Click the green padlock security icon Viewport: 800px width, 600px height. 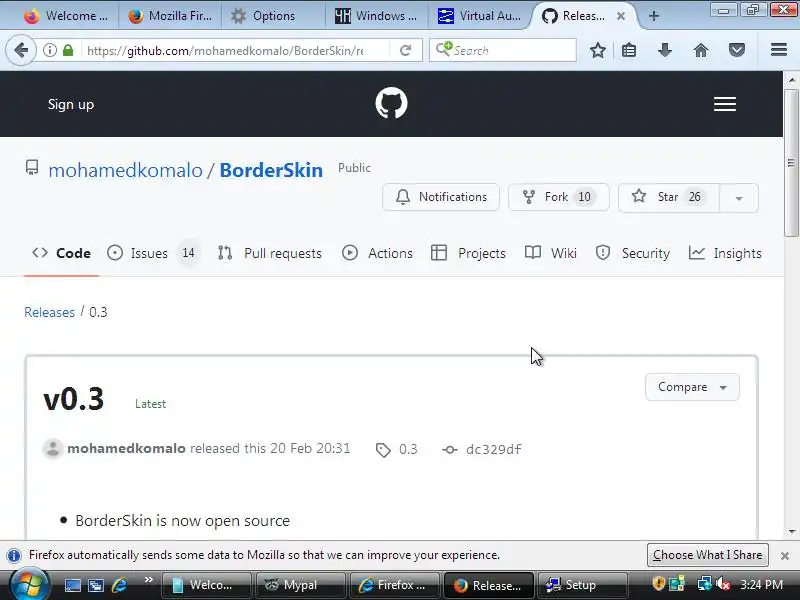68,51
